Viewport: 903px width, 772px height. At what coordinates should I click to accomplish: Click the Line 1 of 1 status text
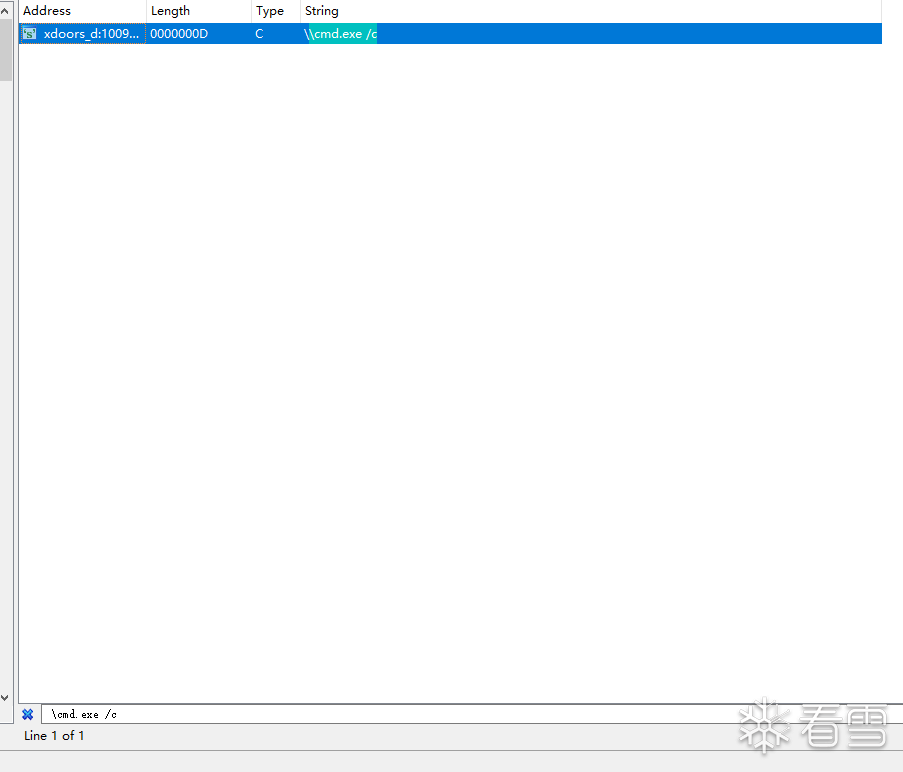click(54, 736)
